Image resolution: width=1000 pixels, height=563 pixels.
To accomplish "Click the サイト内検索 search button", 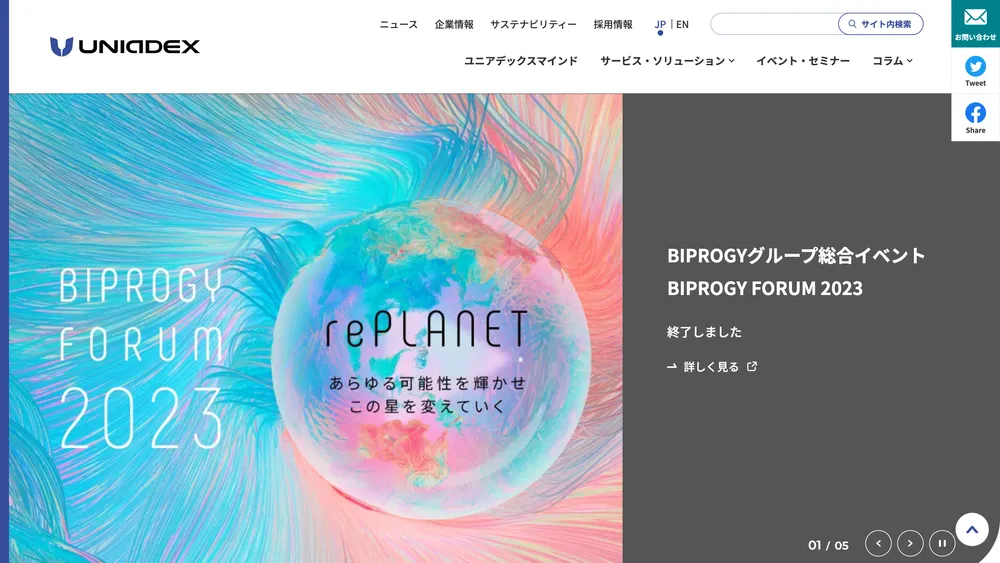I will (880, 24).
